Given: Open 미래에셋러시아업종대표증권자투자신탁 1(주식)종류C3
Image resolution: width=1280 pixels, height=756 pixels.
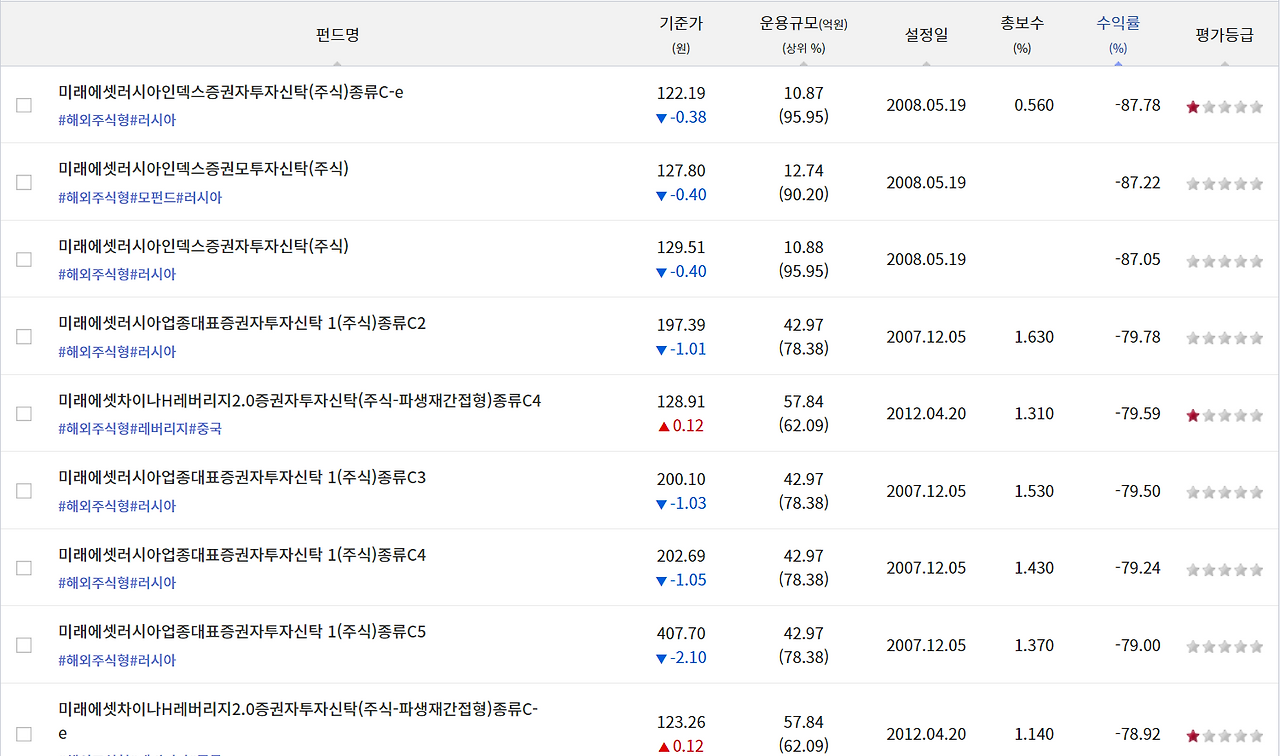Looking at the screenshot, I should click(x=242, y=477).
